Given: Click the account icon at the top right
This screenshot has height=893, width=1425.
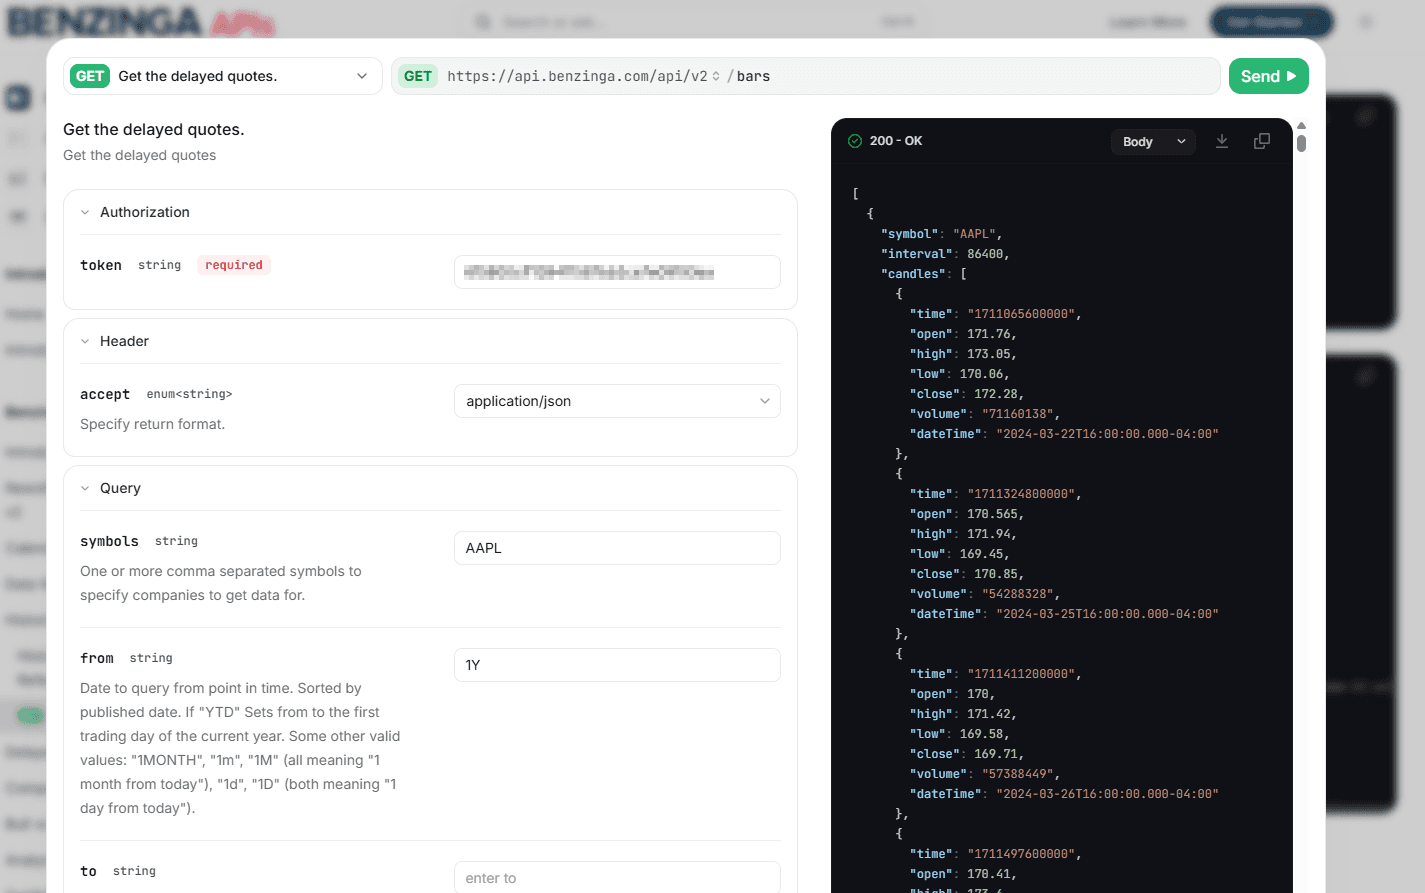Looking at the screenshot, I should tap(1366, 21).
